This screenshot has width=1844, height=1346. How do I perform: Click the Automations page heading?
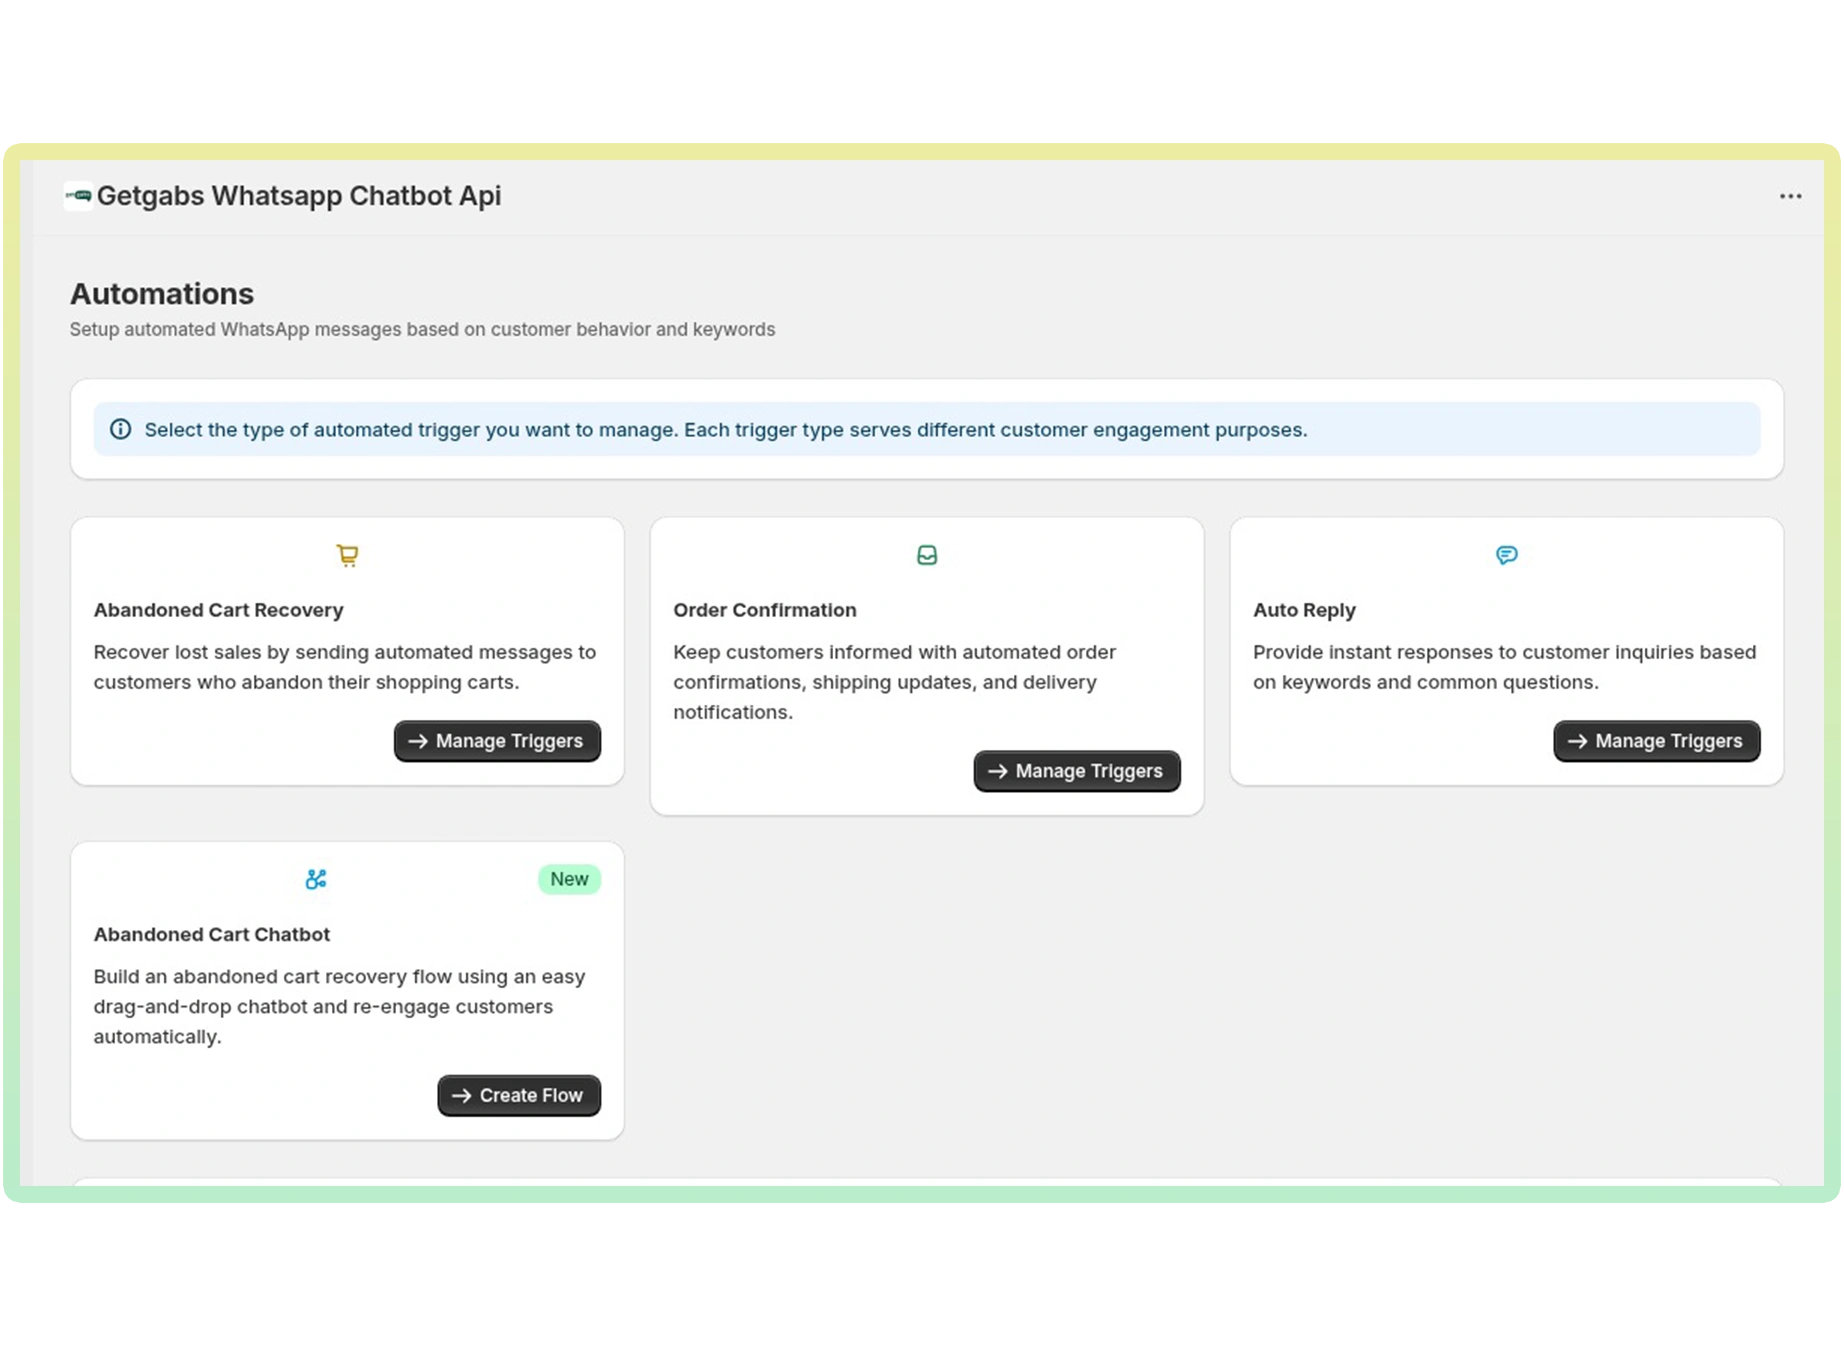[x=161, y=293]
